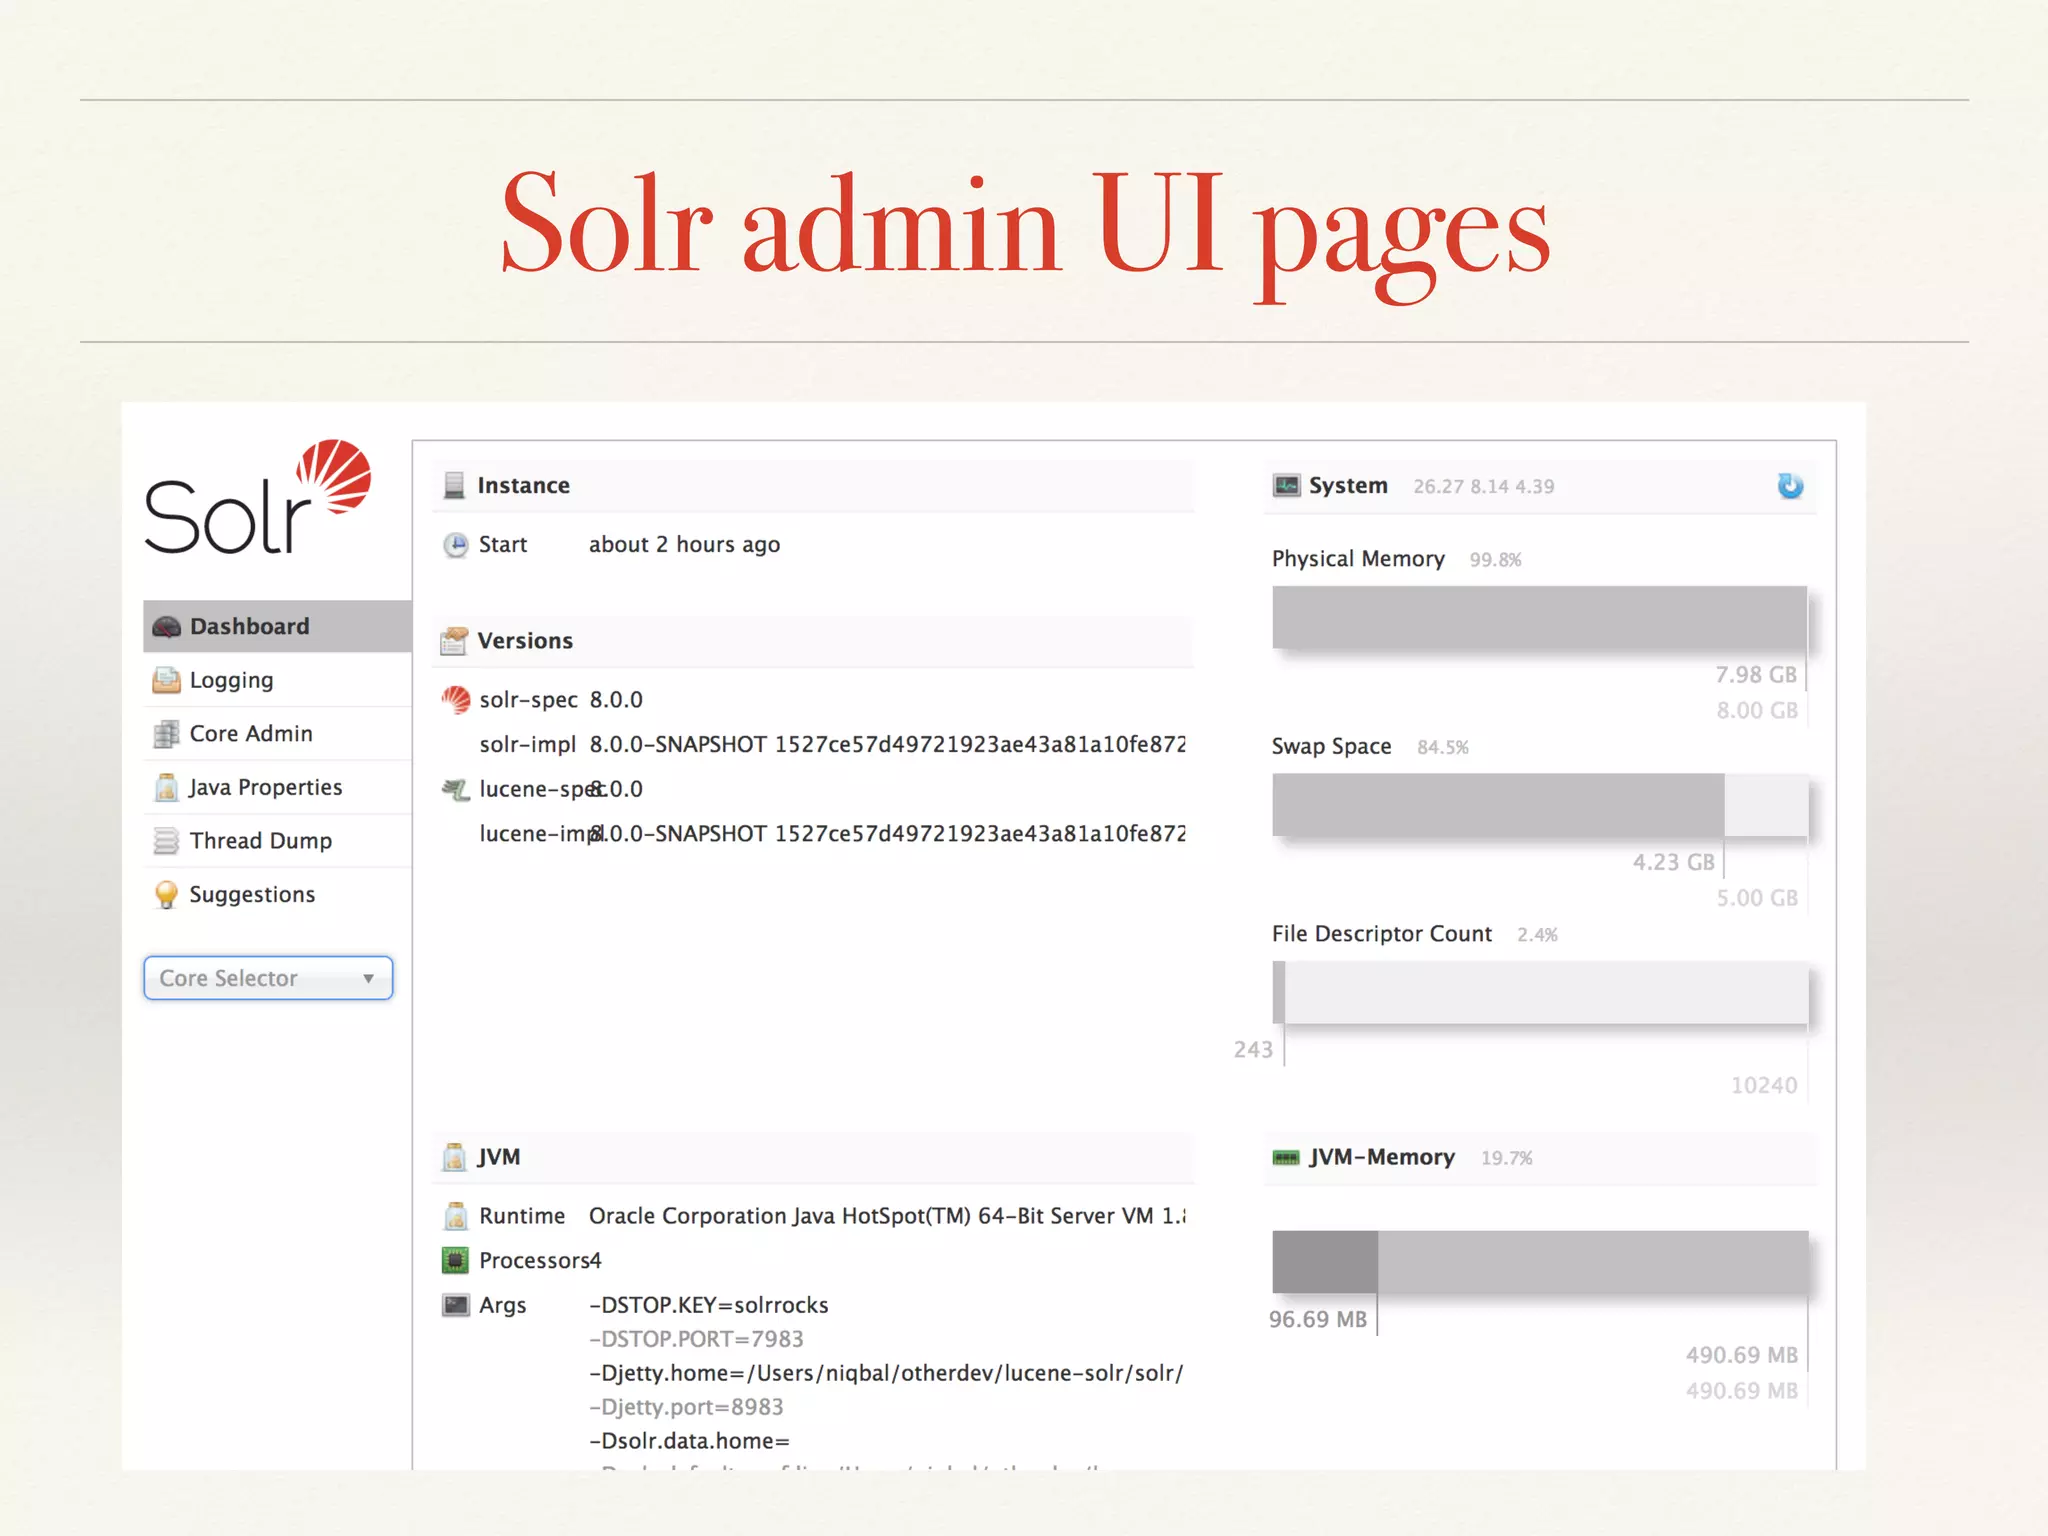The width and height of the screenshot is (2048, 1536).
Task: Click the Runtime Oracle Corporation value
Action: pyautogui.click(x=887, y=1216)
